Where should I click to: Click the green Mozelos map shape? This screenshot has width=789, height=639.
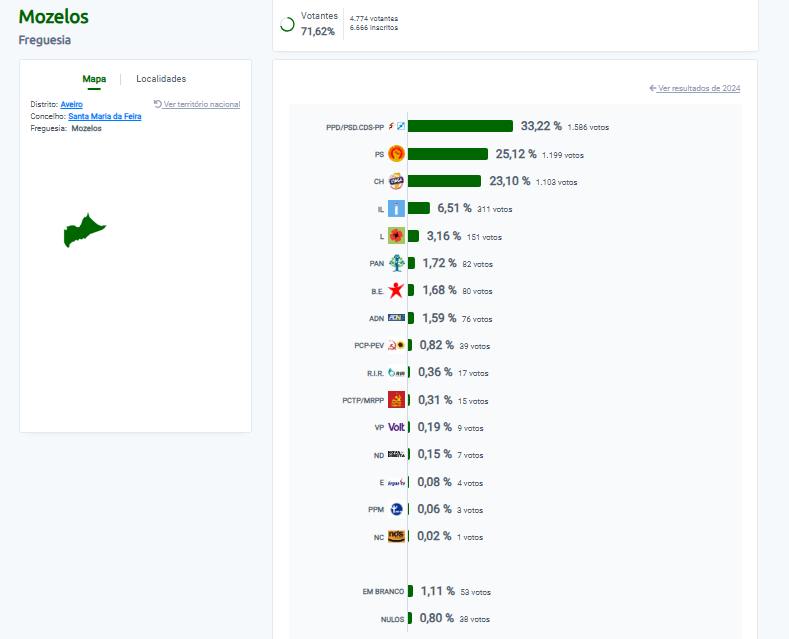[x=84, y=230]
